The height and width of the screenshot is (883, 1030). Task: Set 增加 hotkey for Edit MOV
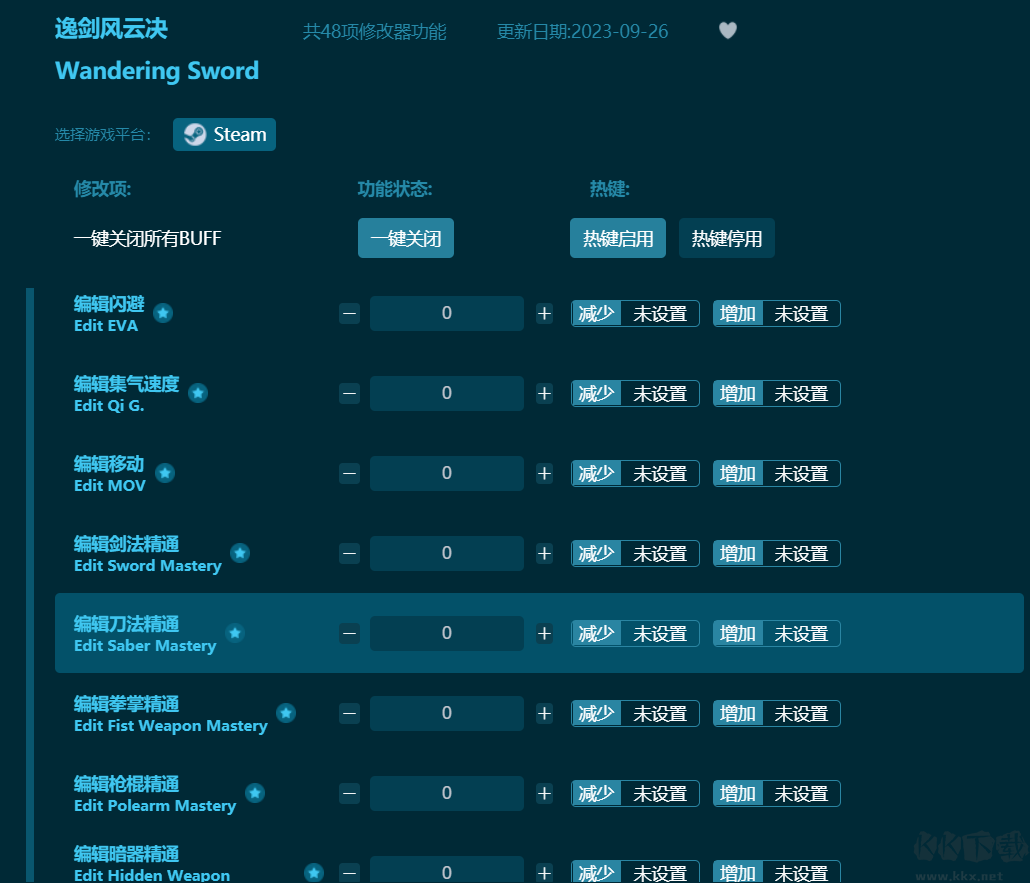click(x=776, y=474)
